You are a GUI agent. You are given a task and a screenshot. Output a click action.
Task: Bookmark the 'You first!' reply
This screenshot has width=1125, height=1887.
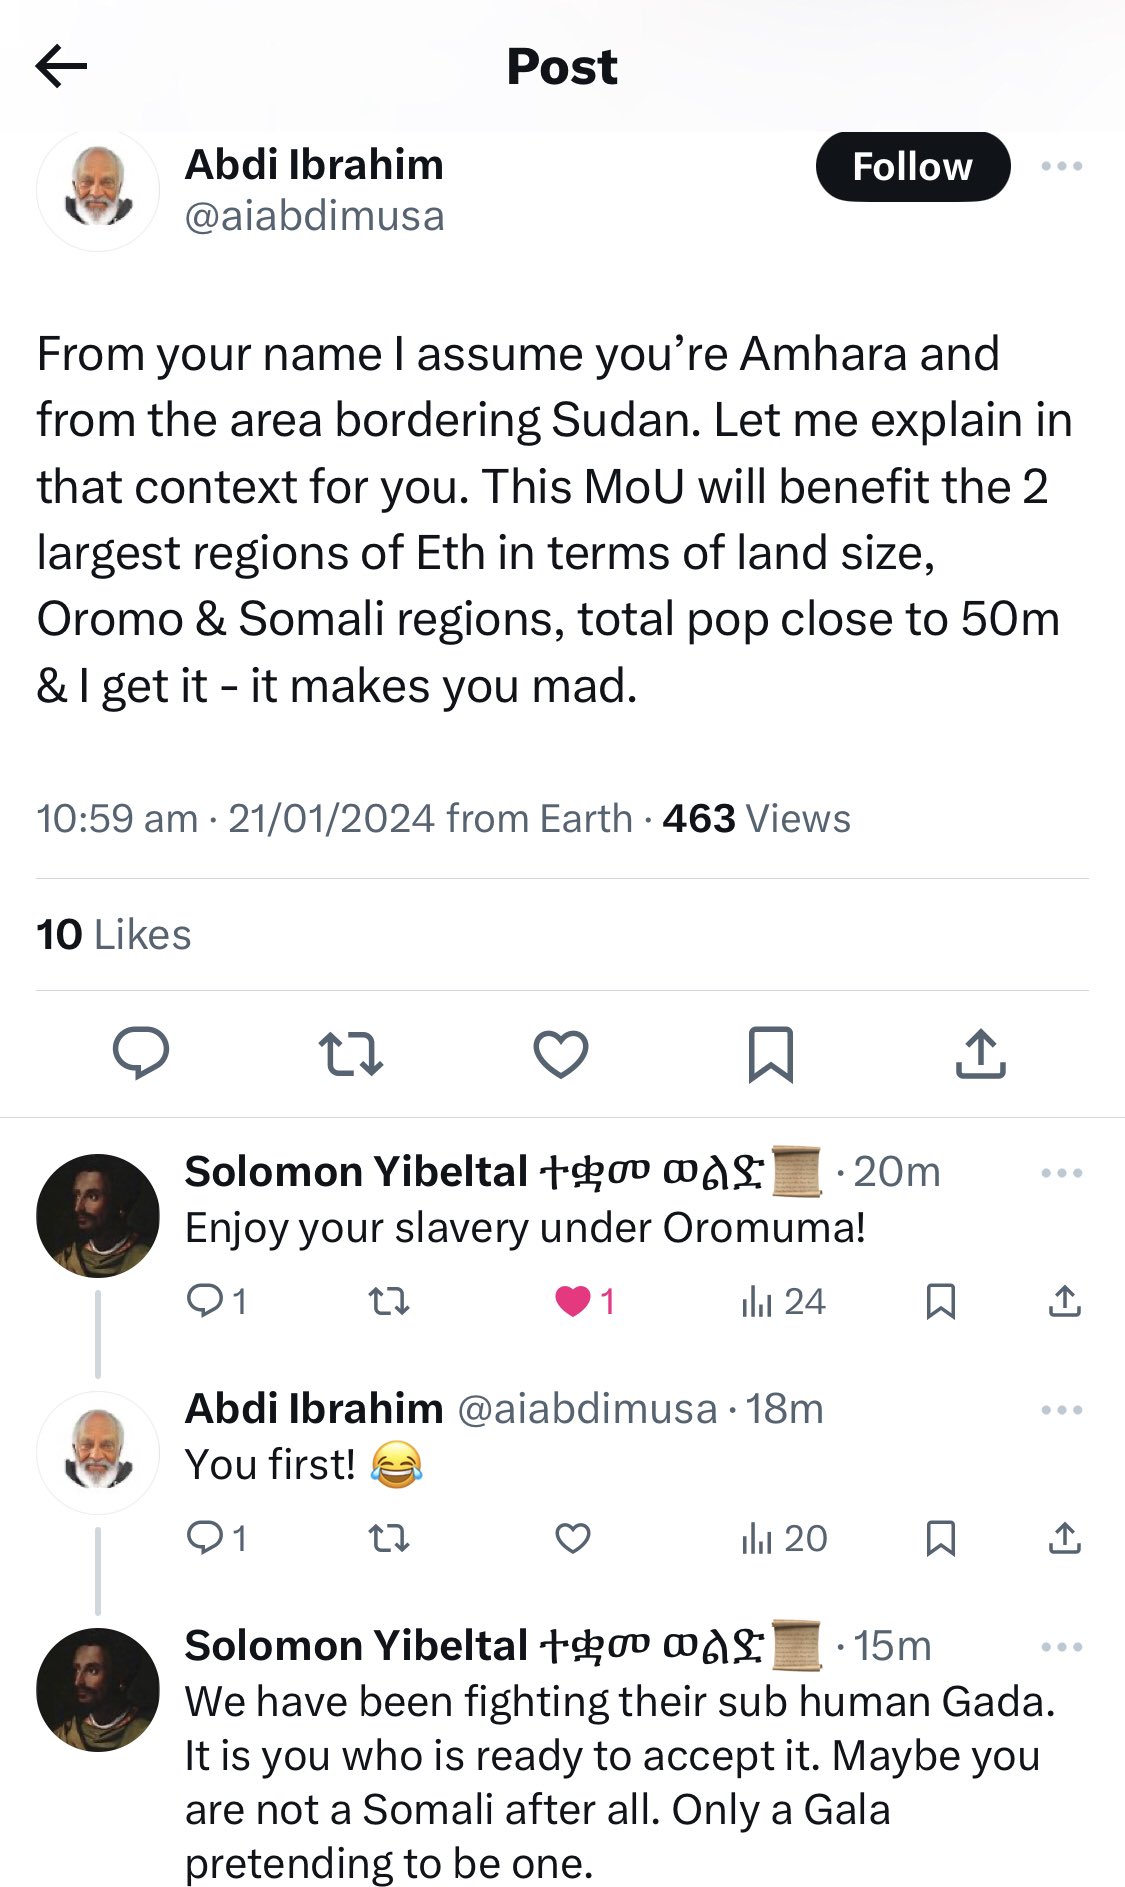pyautogui.click(x=940, y=1538)
